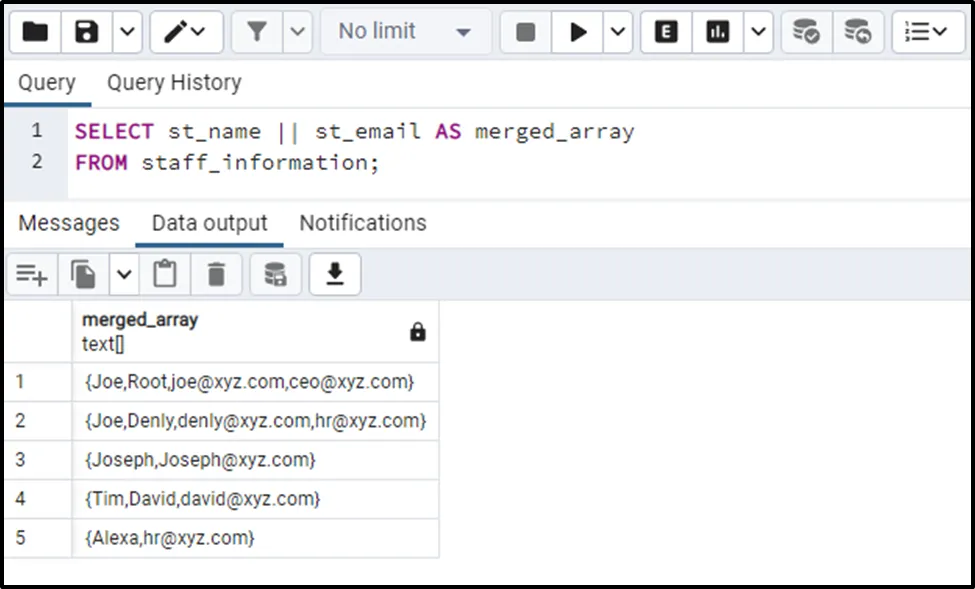Click the Add row icon
The height and width of the screenshot is (589, 975).
pyautogui.click(x=32, y=274)
